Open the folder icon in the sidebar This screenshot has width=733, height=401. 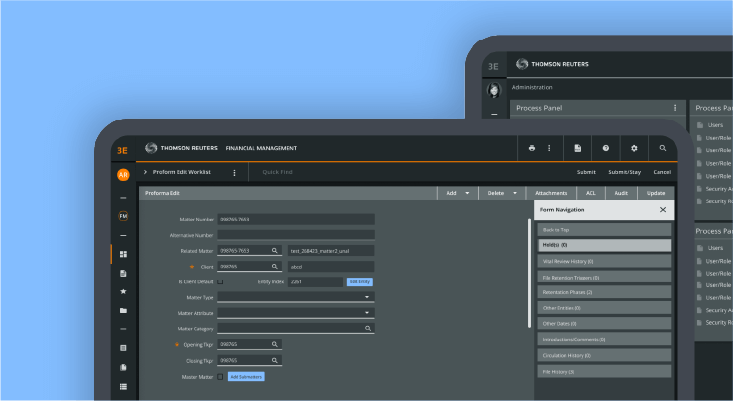point(123,310)
